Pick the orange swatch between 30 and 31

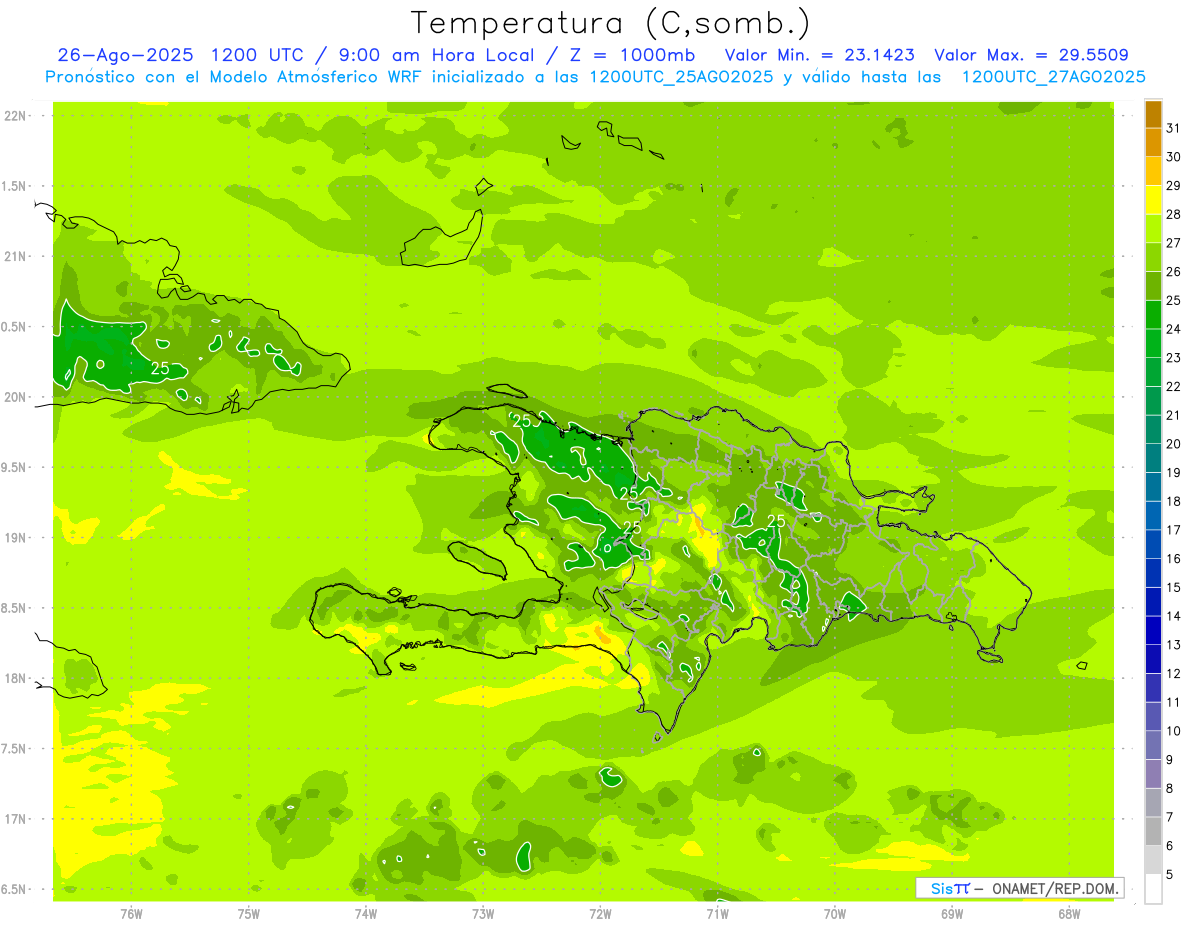tap(1153, 142)
